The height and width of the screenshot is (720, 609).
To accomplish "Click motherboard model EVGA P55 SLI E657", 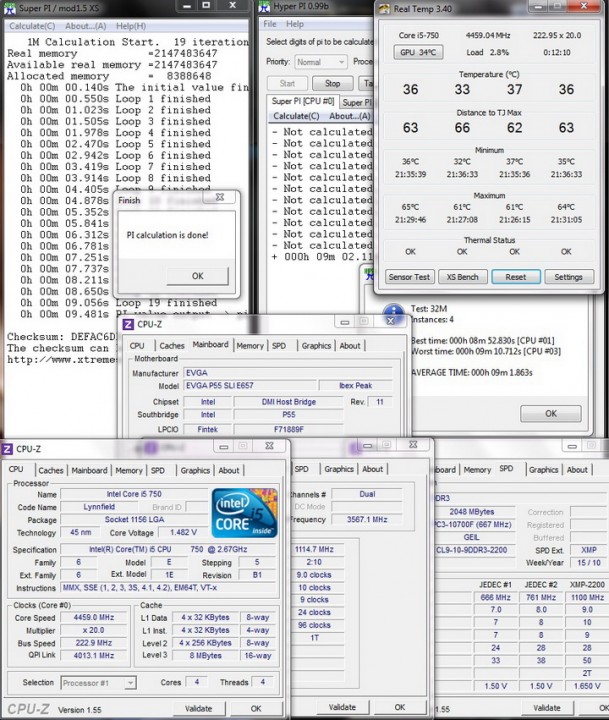I will click(250, 385).
